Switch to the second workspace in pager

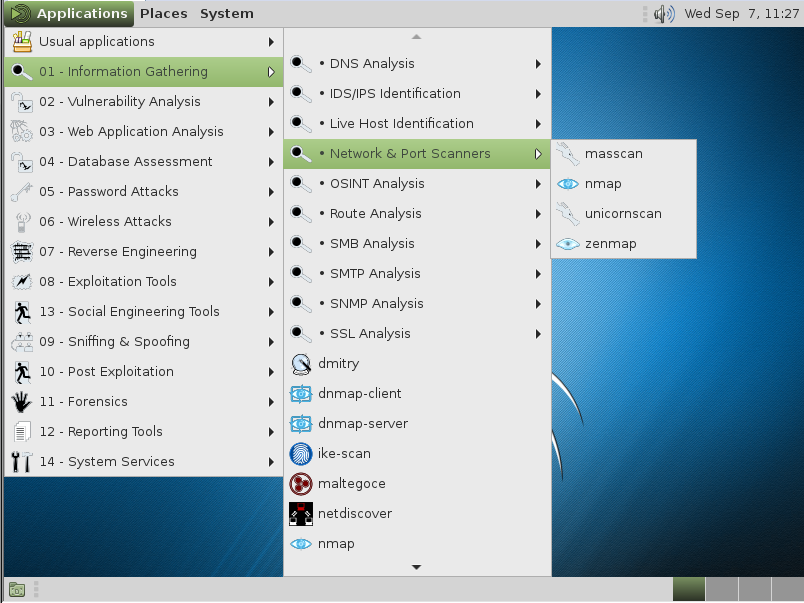click(x=721, y=590)
